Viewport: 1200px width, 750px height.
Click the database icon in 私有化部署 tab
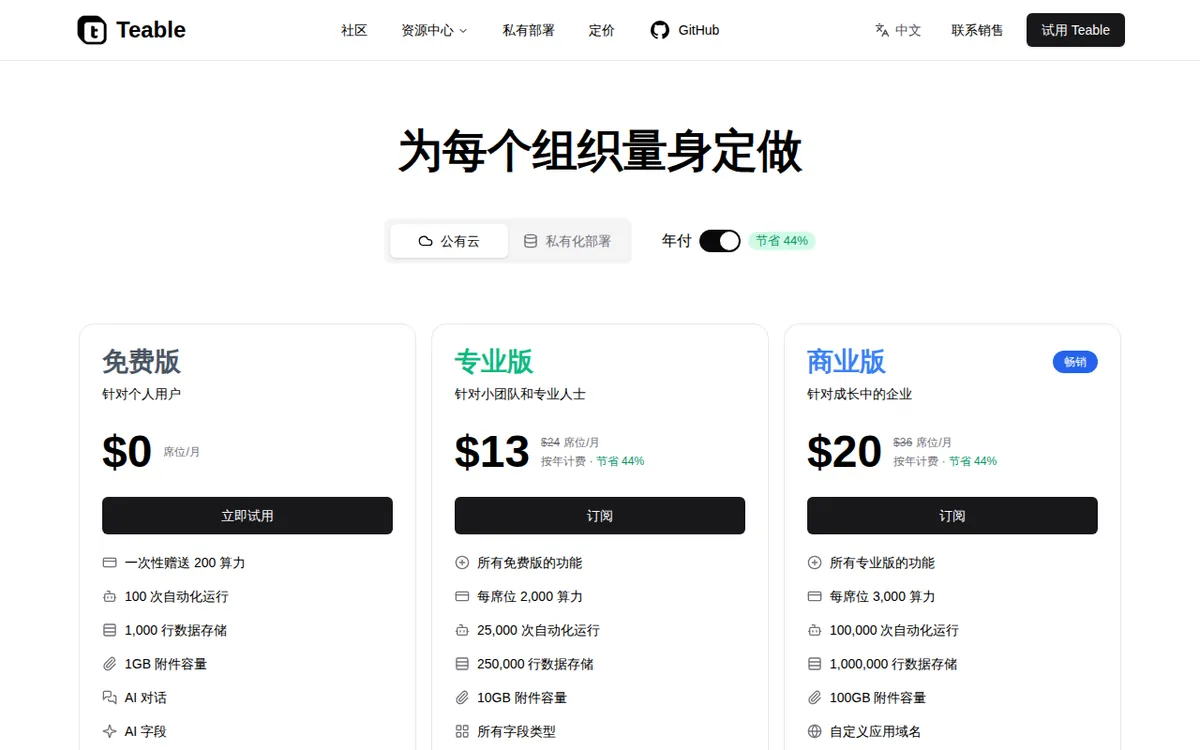point(531,241)
